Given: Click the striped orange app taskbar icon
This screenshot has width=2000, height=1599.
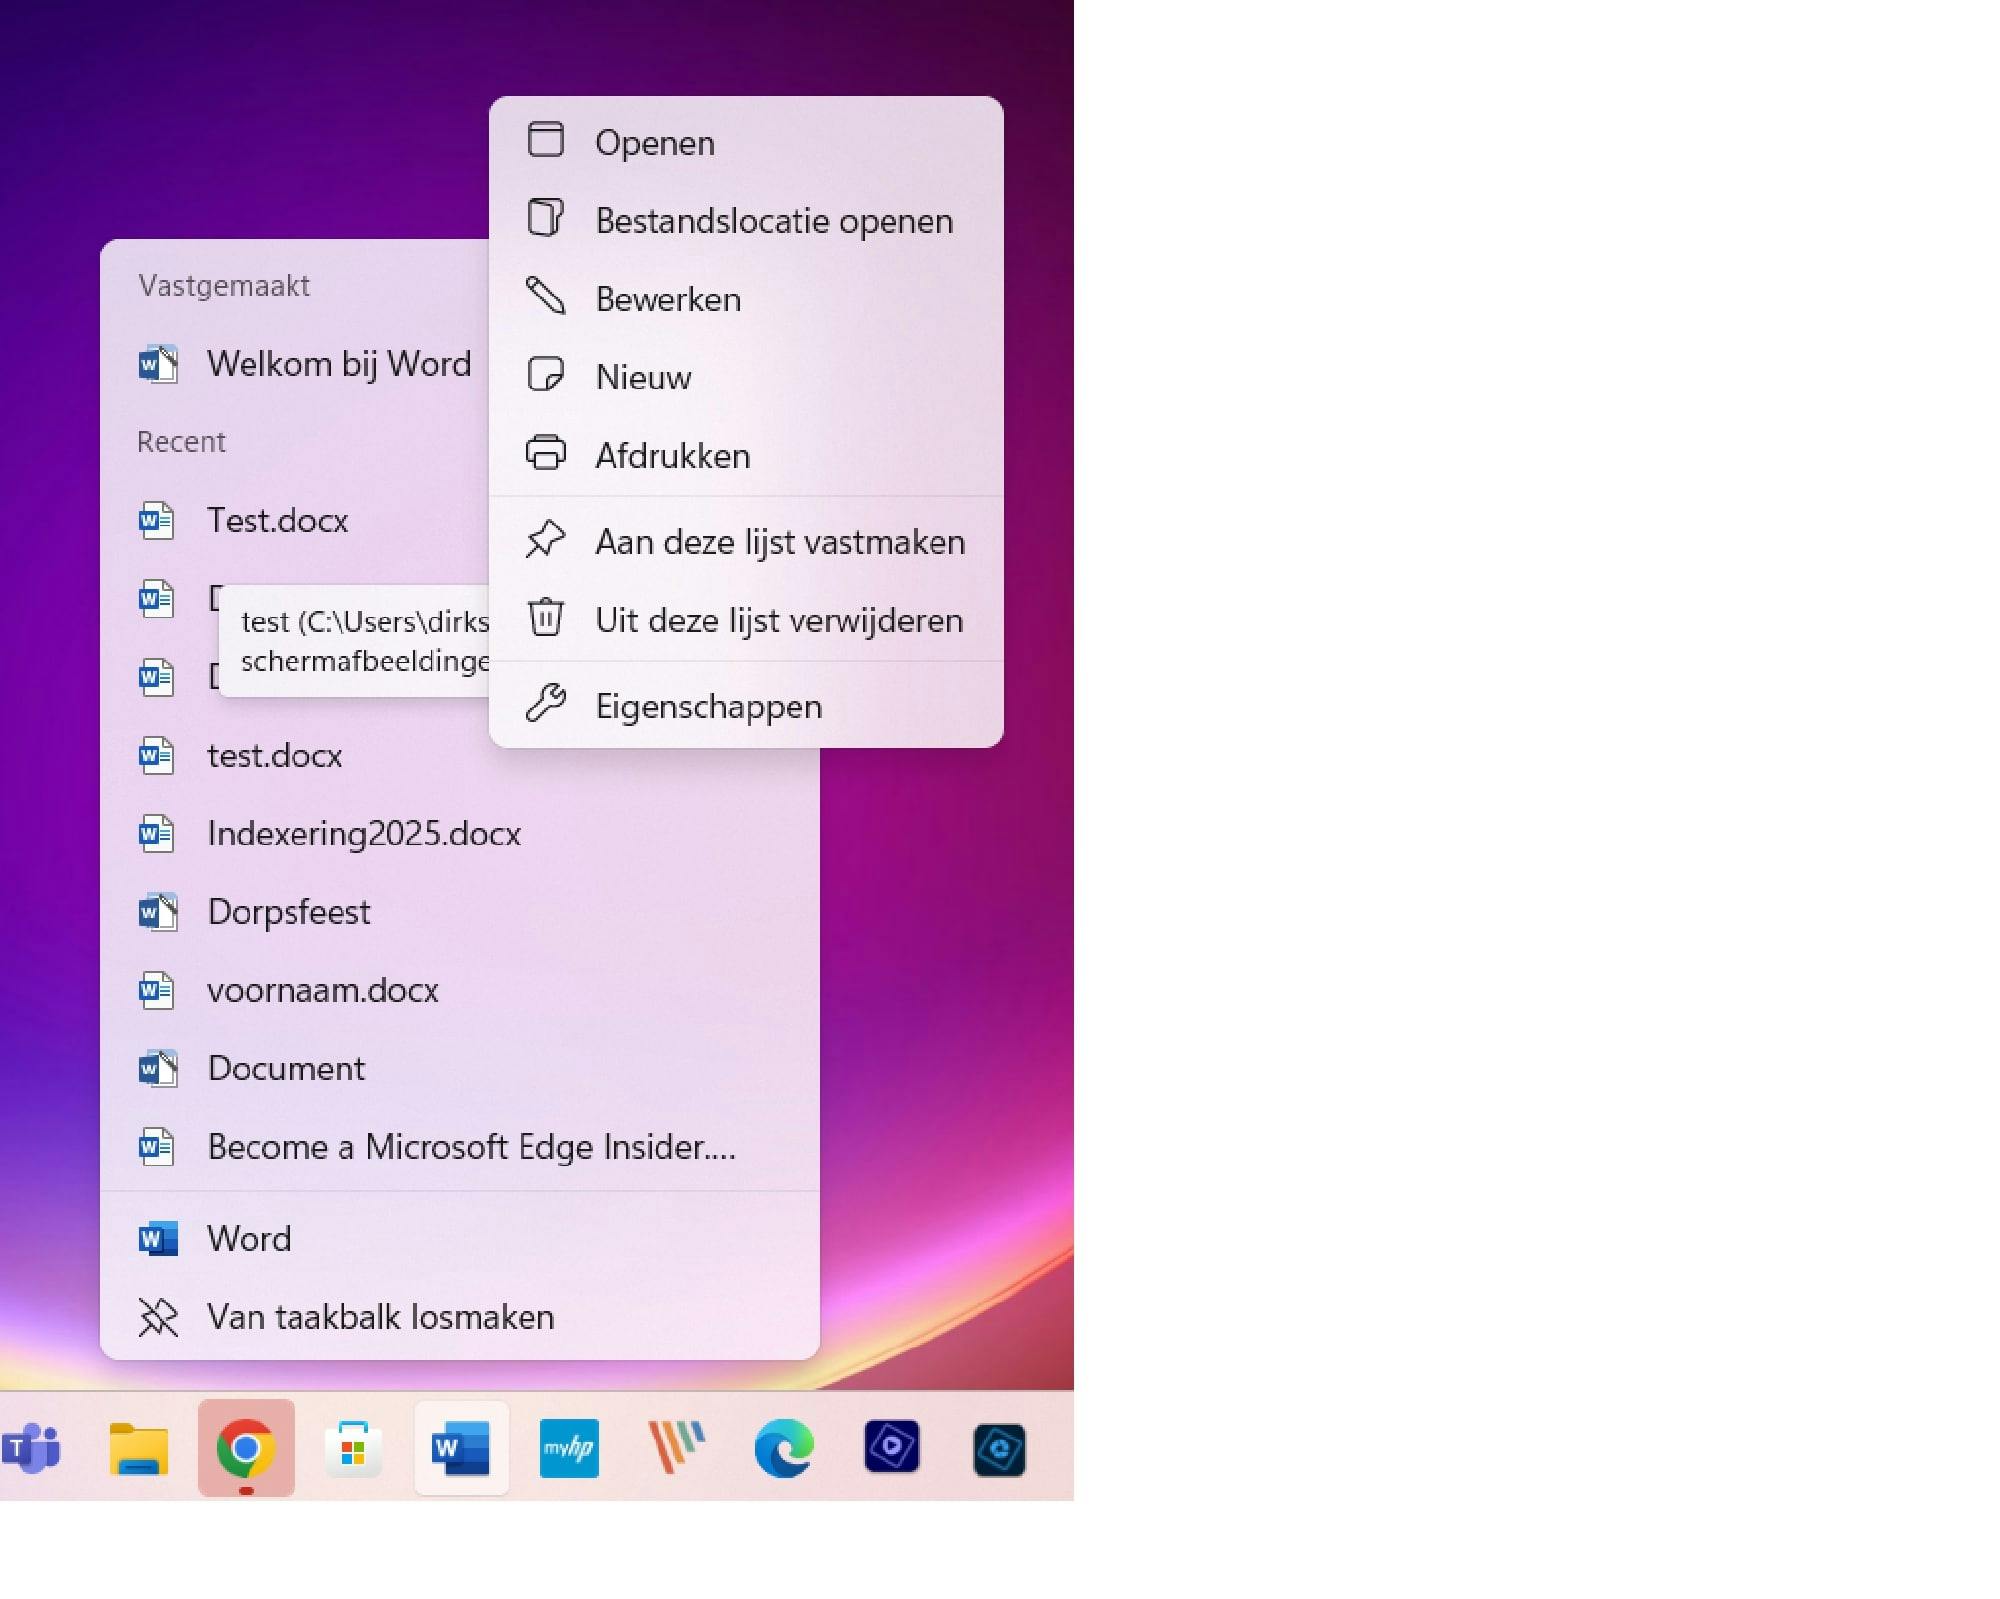Looking at the screenshot, I should [677, 1448].
